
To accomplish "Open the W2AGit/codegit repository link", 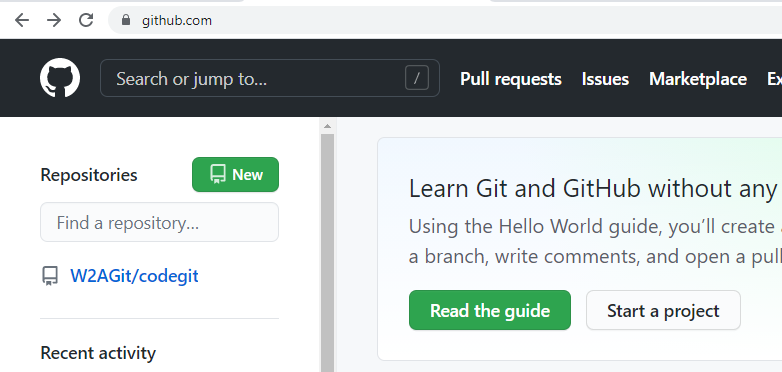I will (134, 276).
